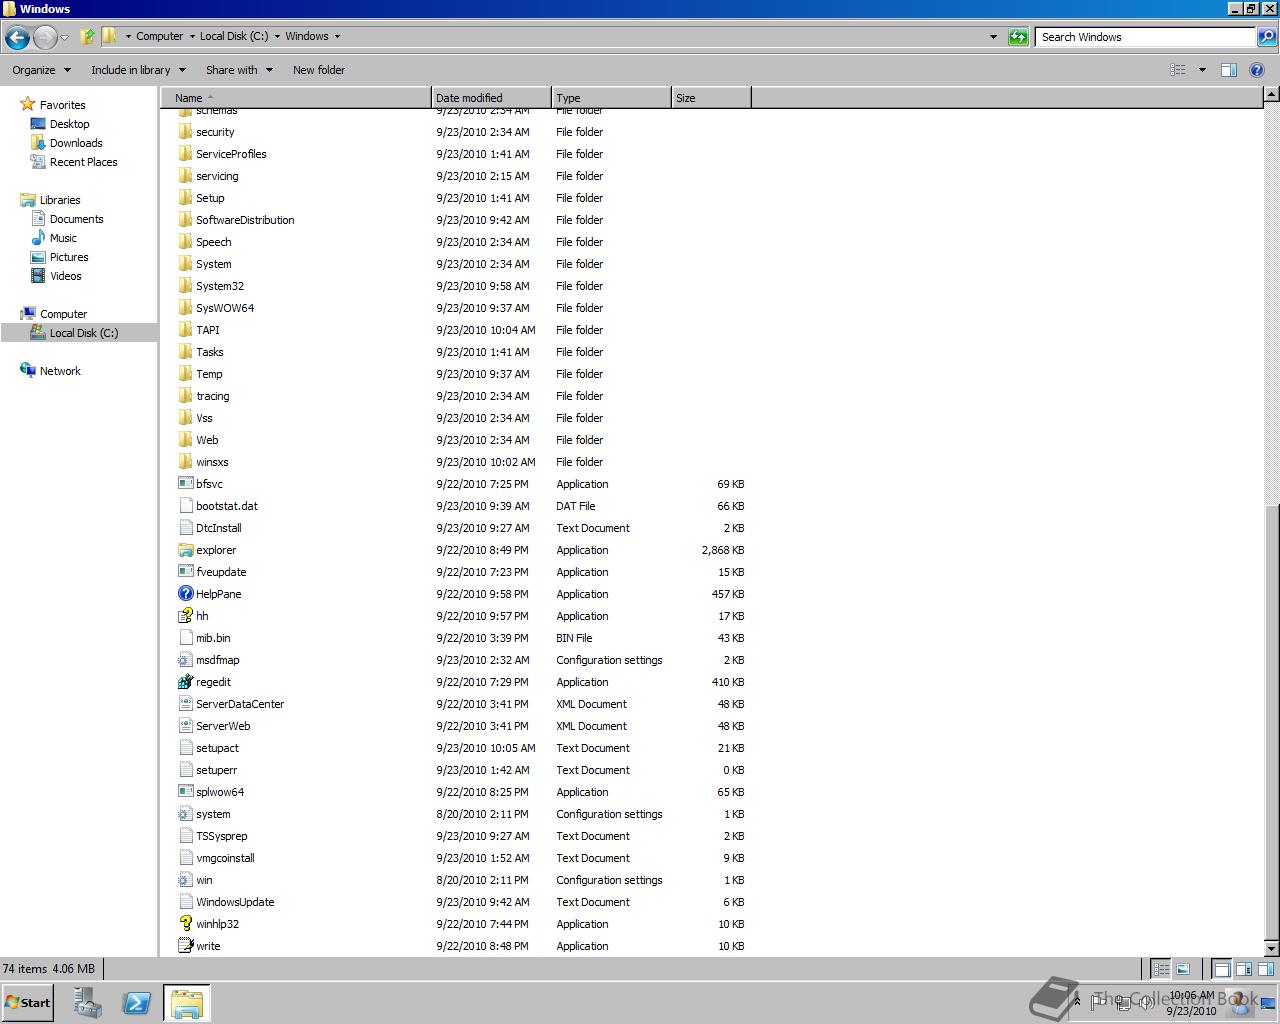This screenshot has height=1024, width=1280.
Task: Click the green refresh button in address bar
Action: coord(1018,37)
